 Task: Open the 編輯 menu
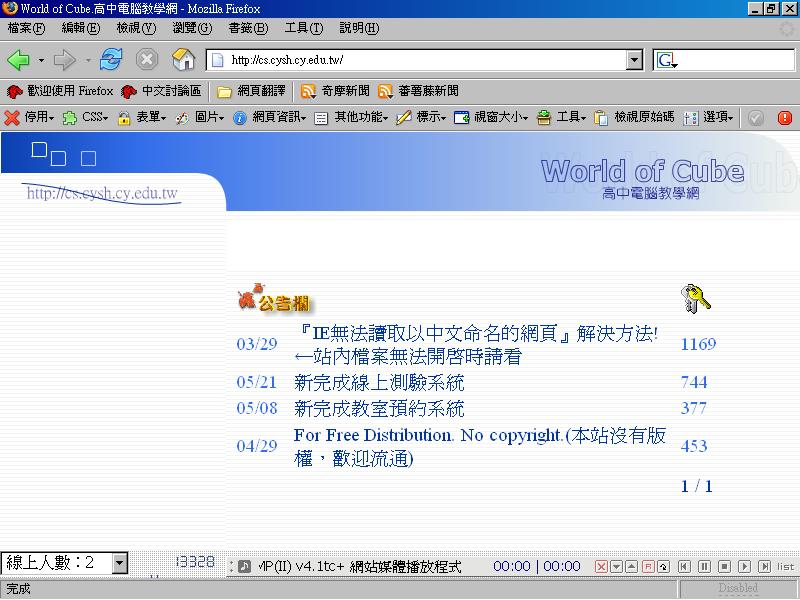[x=81, y=28]
